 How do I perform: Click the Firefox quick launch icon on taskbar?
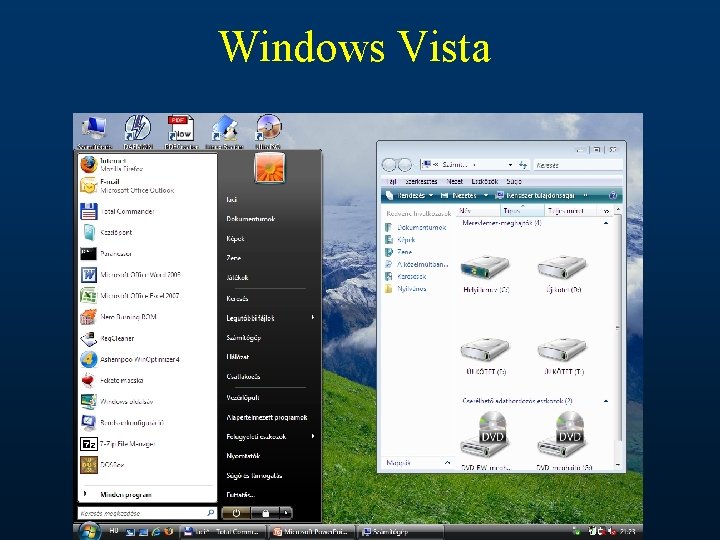pyautogui.click(x=169, y=532)
